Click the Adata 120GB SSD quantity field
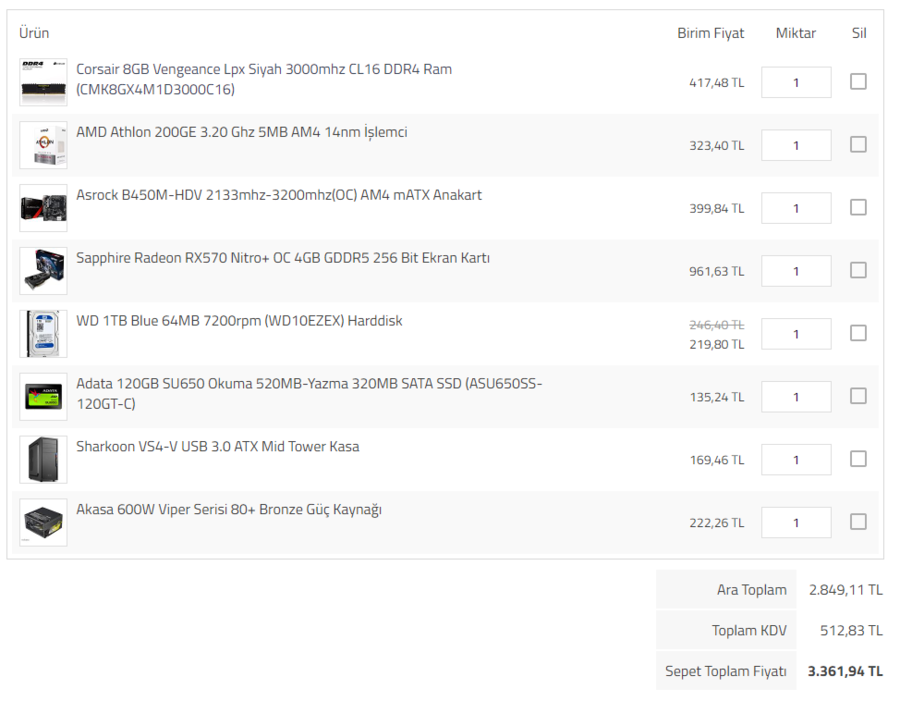 tap(796, 397)
